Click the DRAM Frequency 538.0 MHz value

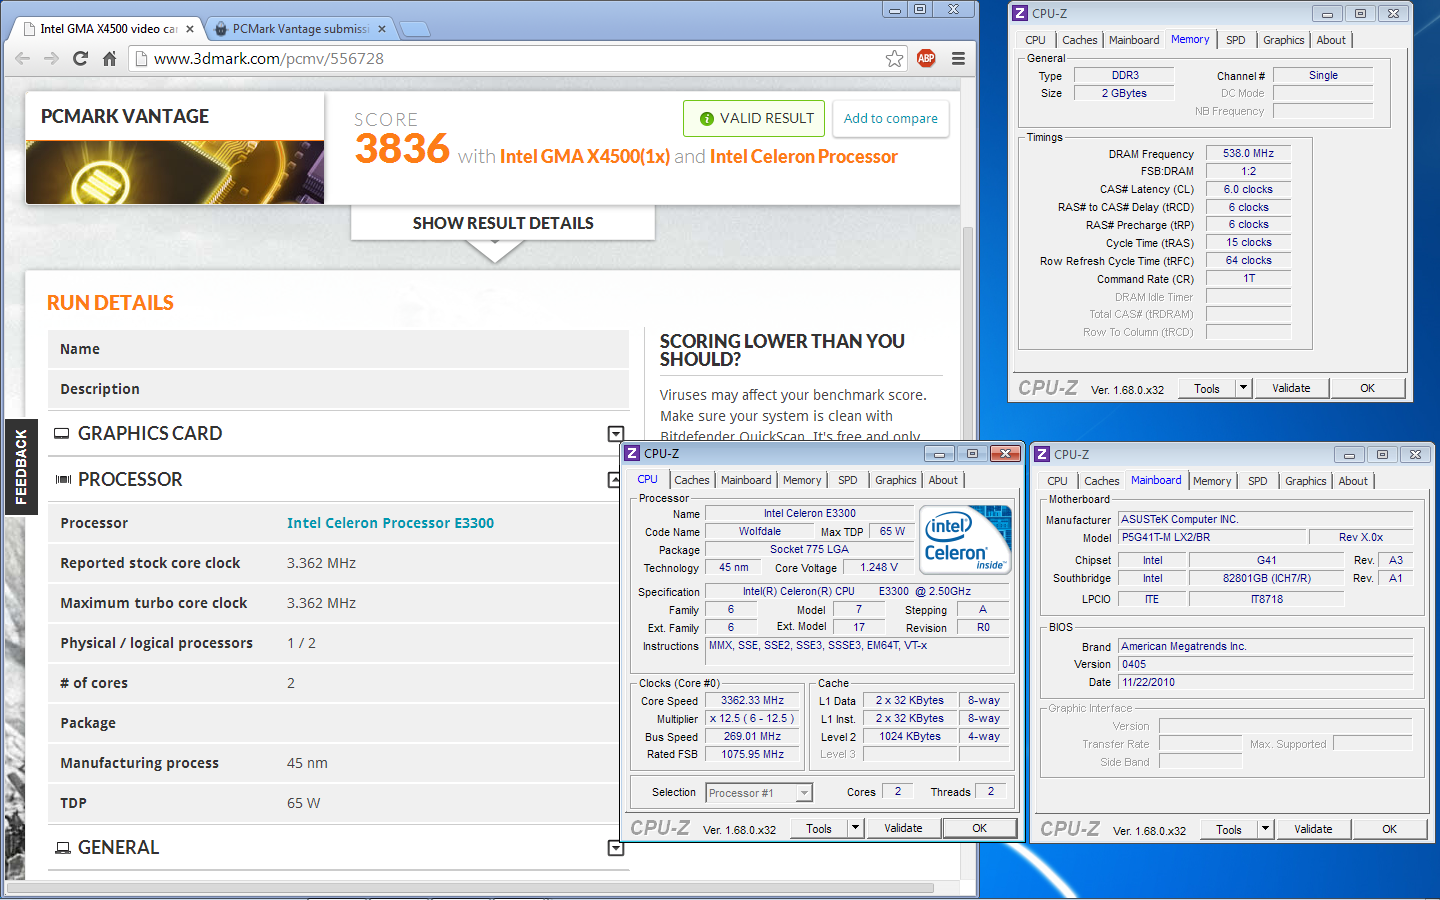pyautogui.click(x=1248, y=154)
